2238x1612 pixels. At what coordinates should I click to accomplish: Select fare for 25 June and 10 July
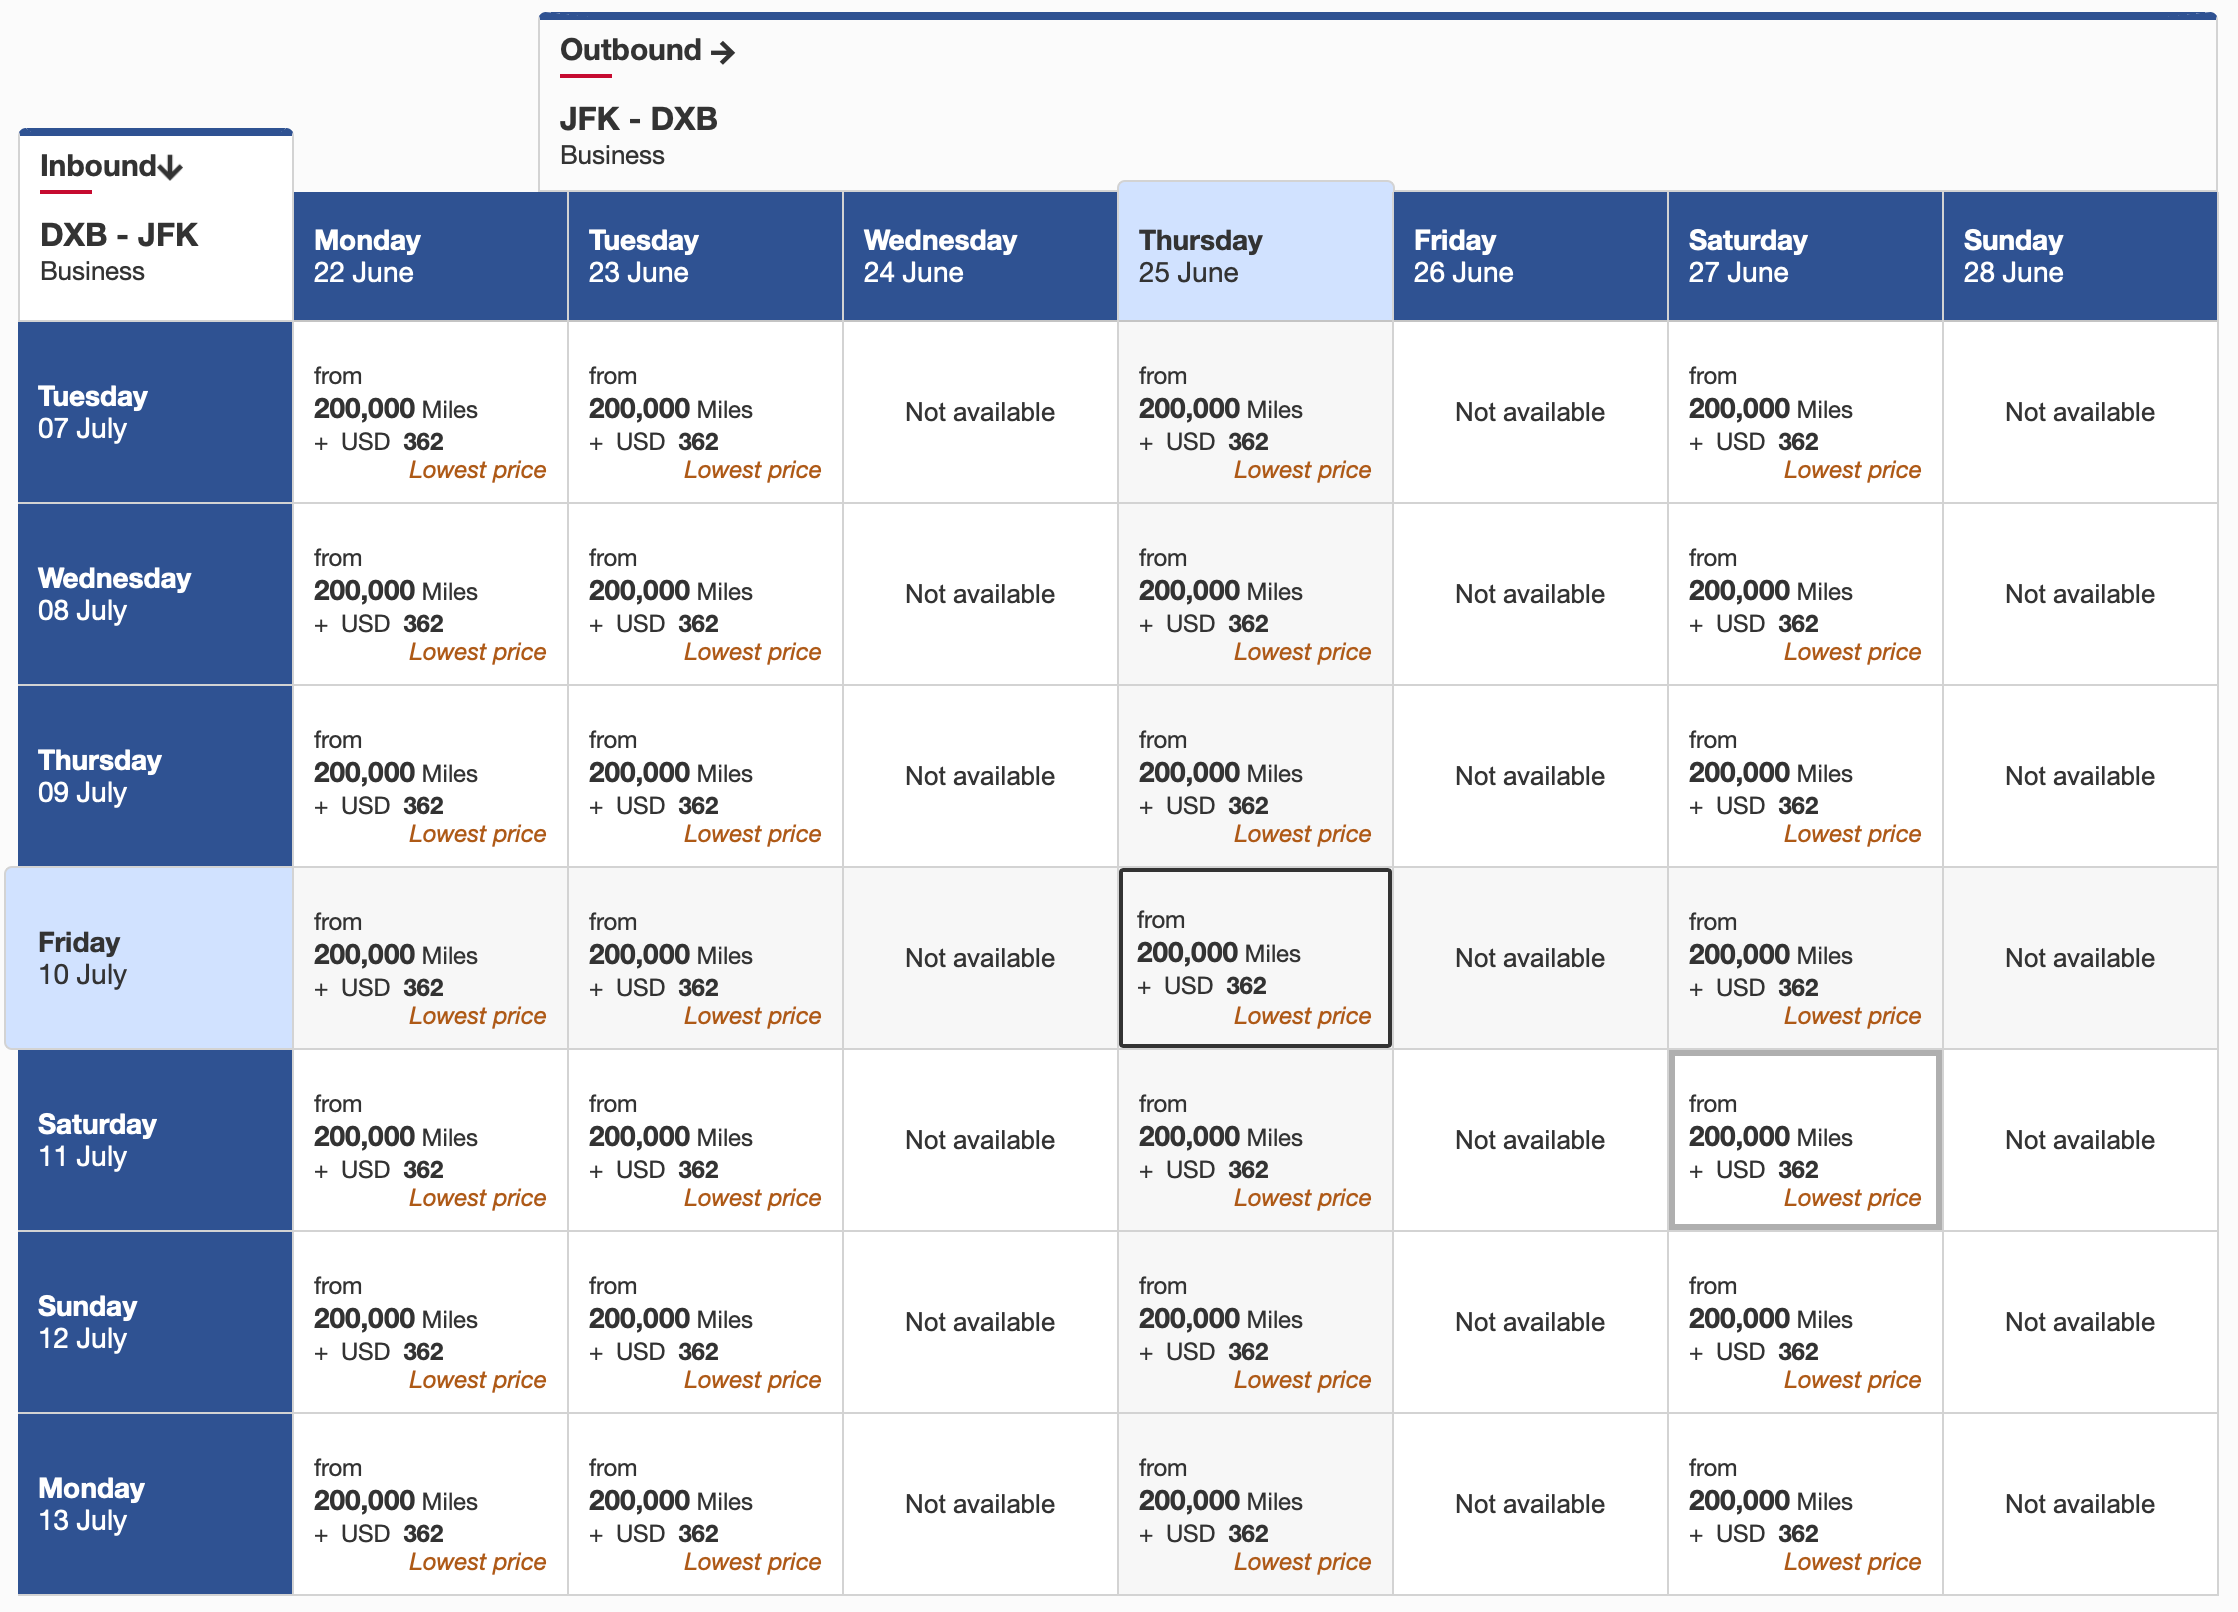click(x=1255, y=958)
